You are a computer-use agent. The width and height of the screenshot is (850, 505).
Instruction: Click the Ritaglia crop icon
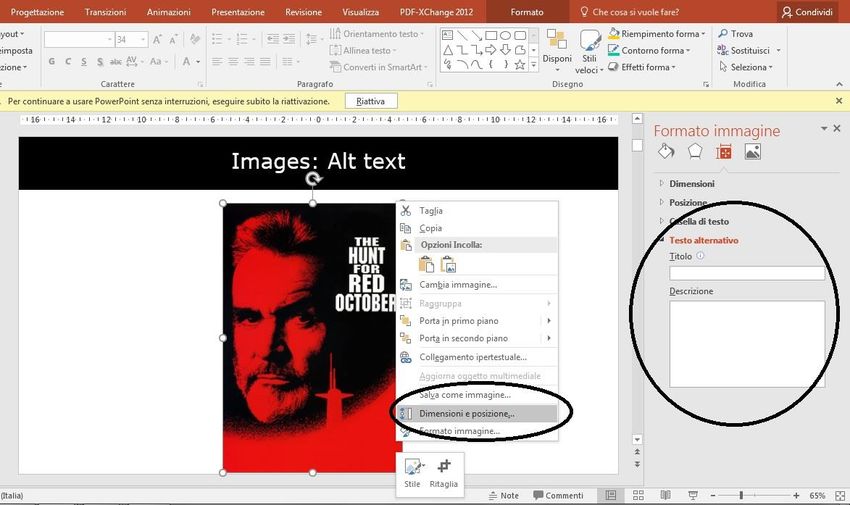(443, 473)
